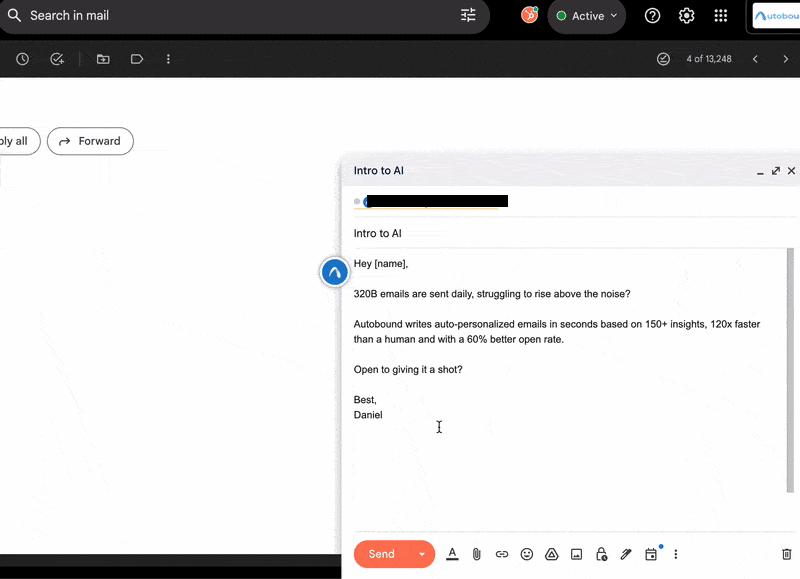Click the Intro to AI window title
Screen dimensions: 800x579
coord(379,171)
